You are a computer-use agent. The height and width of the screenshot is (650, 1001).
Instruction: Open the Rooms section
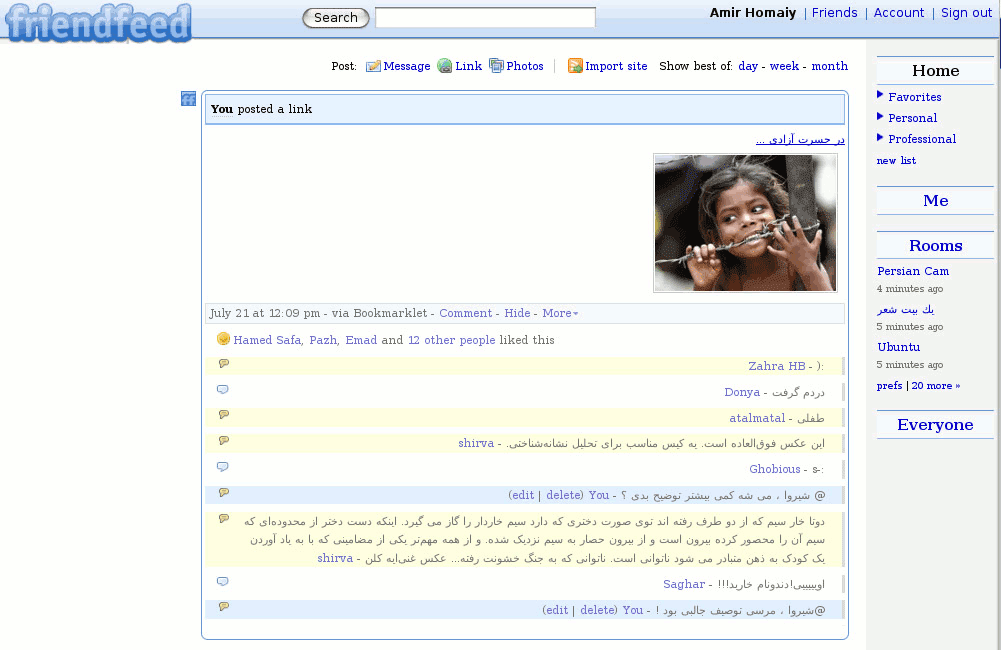pos(935,245)
